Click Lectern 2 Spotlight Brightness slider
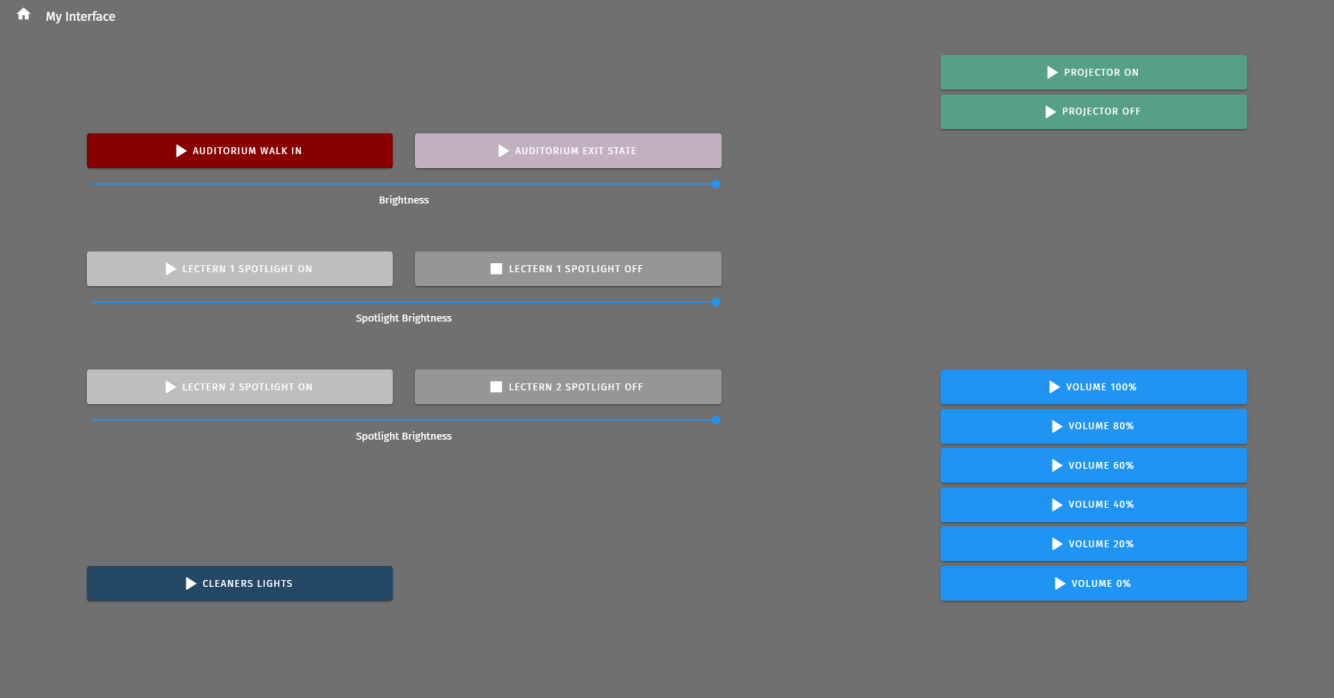The width and height of the screenshot is (1334, 698). 404,420
